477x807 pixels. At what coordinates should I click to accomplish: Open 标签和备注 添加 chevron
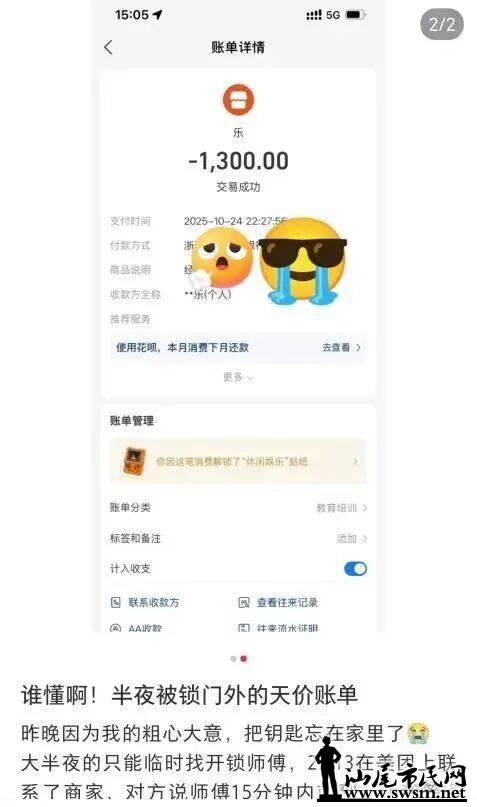364,539
